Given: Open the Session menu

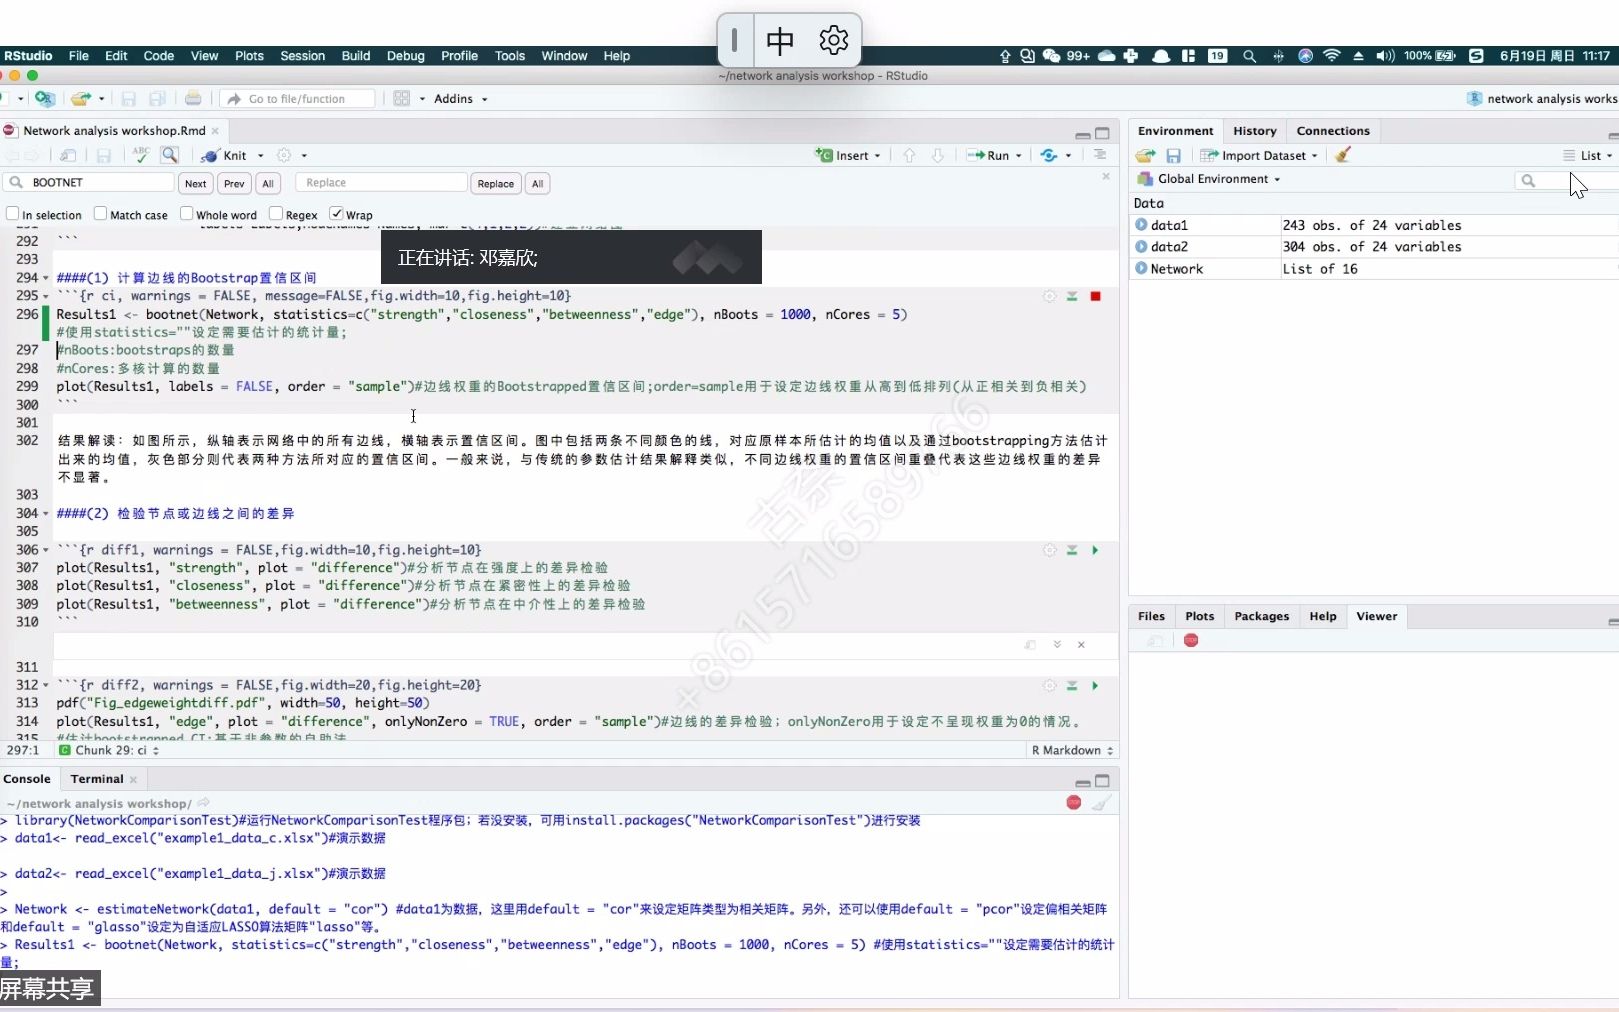Looking at the screenshot, I should click(302, 56).
